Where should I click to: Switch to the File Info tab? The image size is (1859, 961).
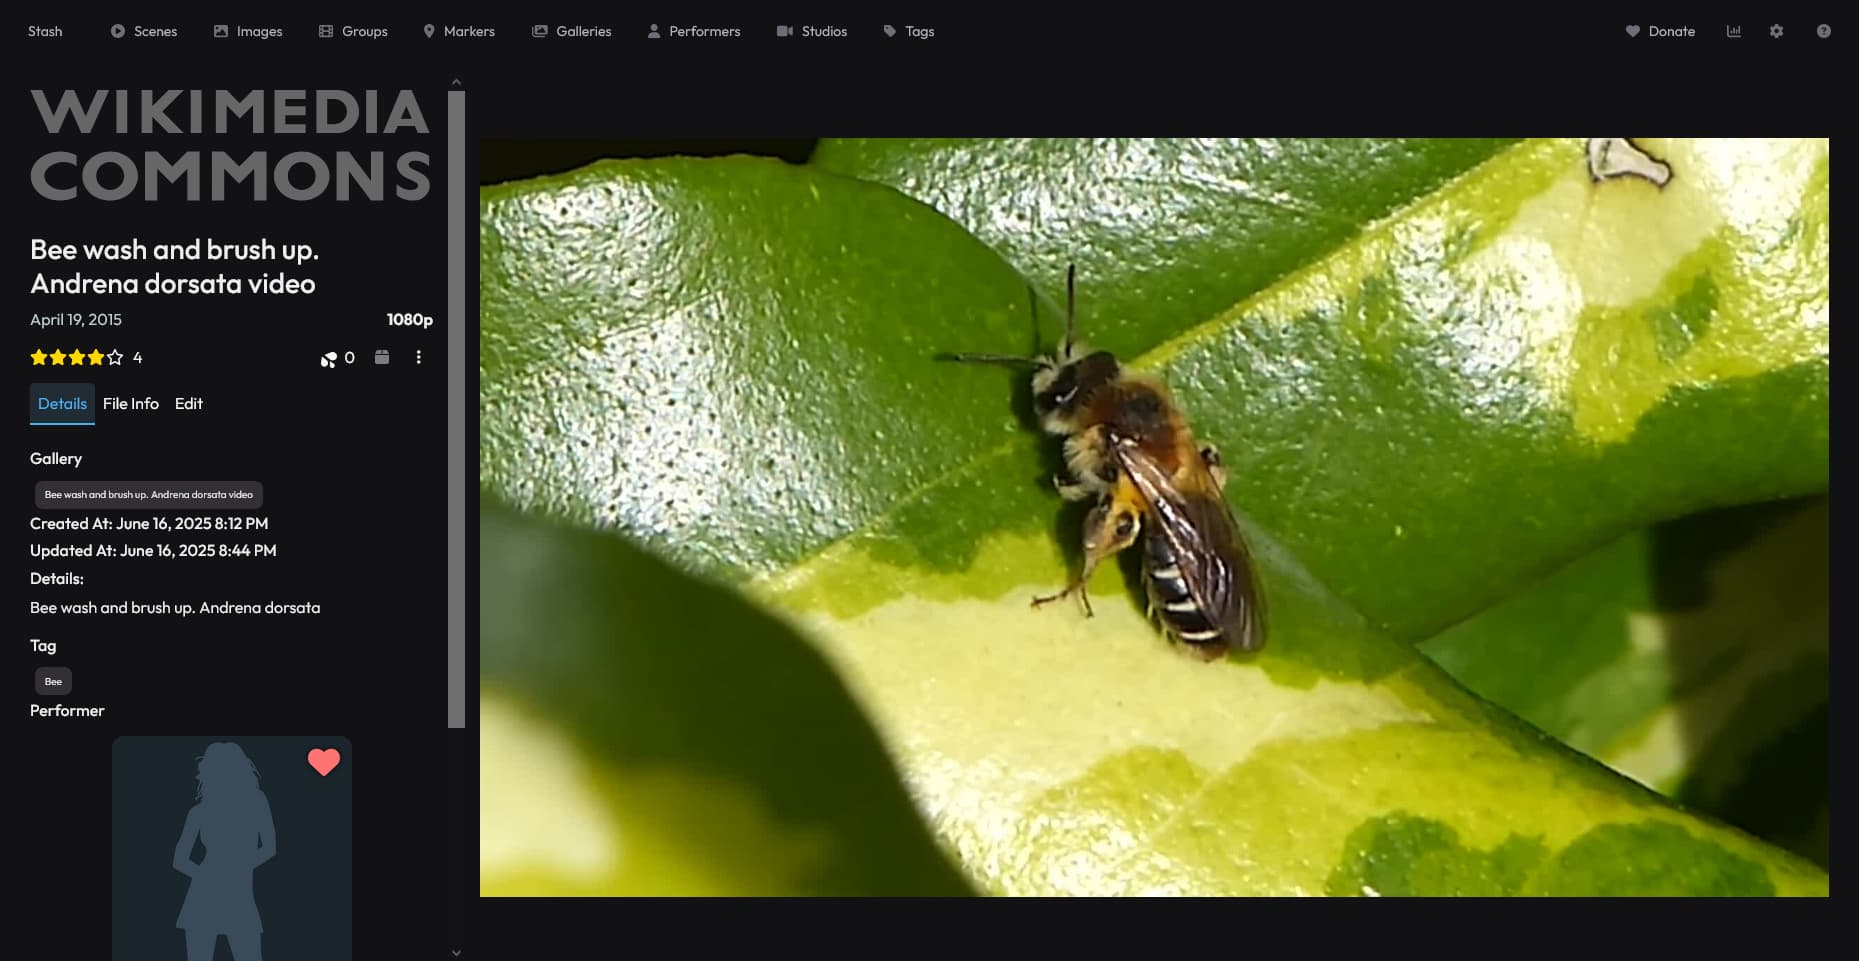pos(131,403)
